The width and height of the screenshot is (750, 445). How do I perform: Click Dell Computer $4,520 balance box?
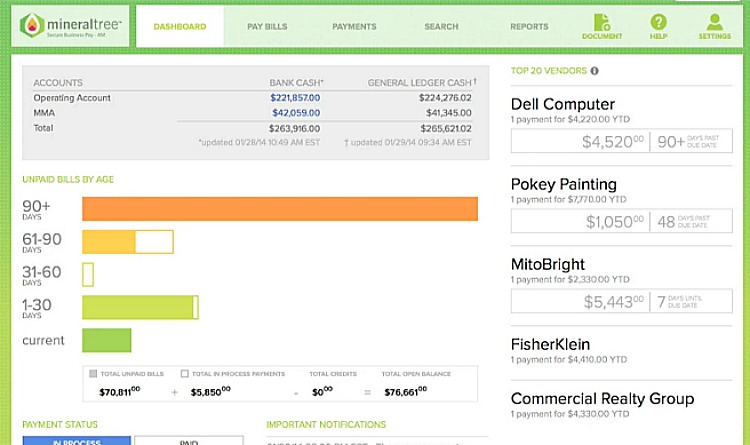621,141
